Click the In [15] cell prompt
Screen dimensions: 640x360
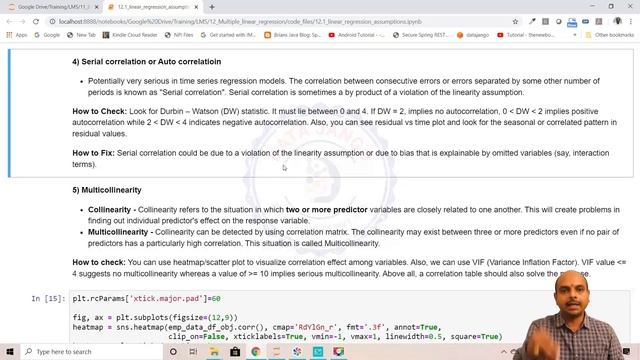(48, 299)
